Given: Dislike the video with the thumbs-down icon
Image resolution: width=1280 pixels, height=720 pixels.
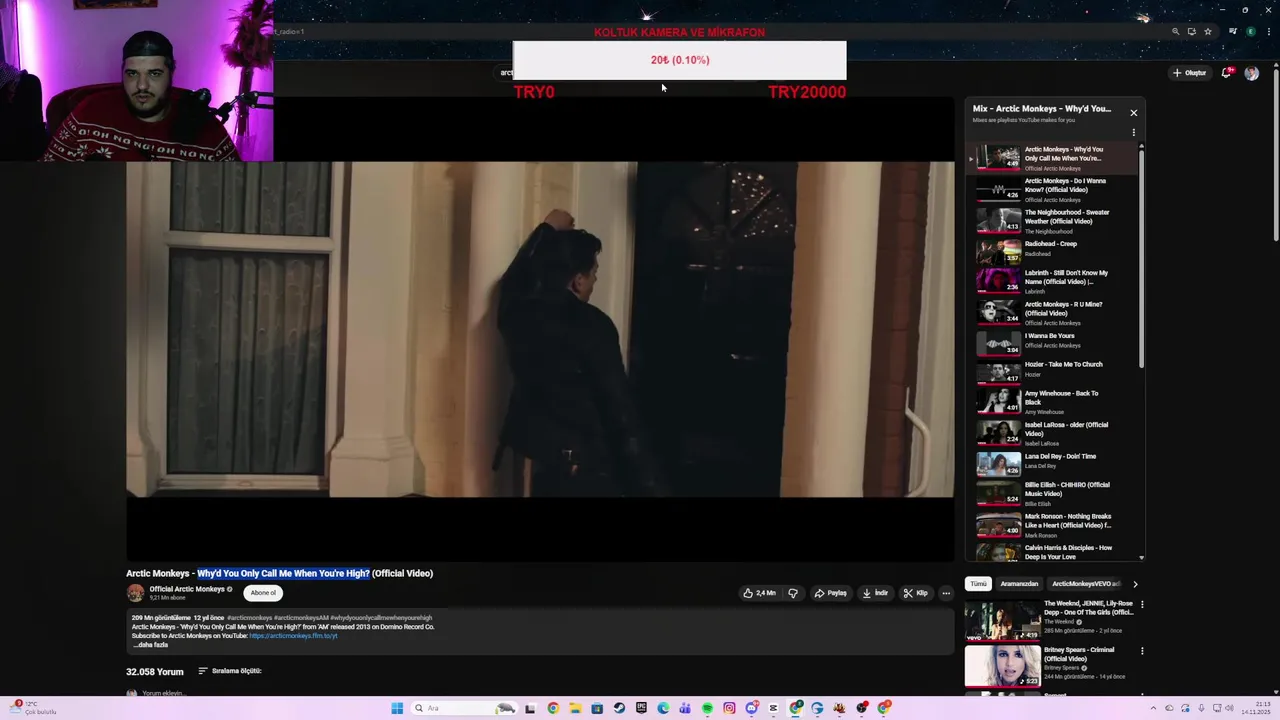Looking at the screenshot, I should pos(793,593).
